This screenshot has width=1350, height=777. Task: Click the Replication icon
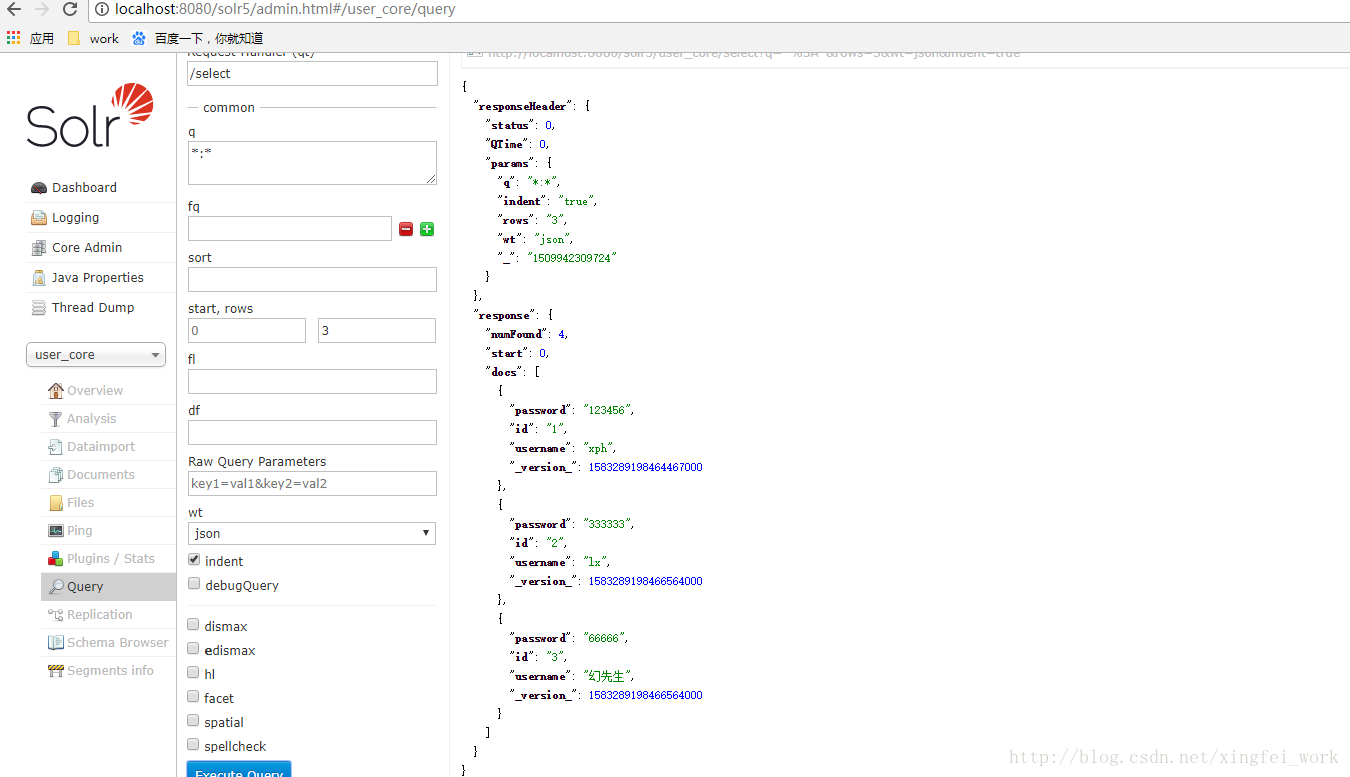[56, 615]
